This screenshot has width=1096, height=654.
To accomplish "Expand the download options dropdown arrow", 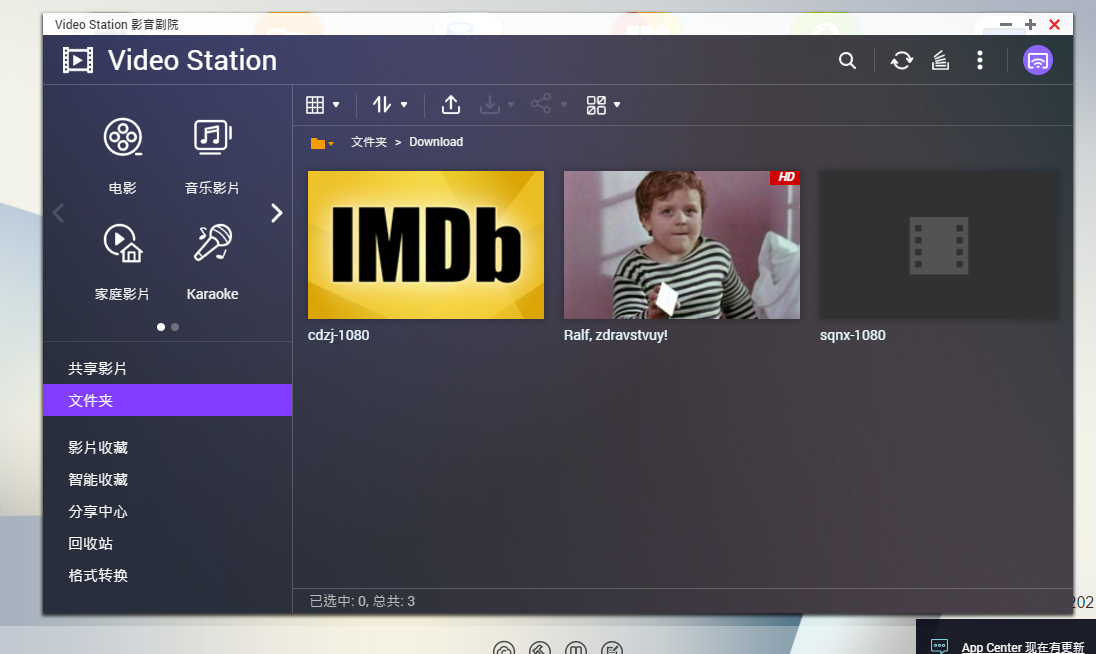I will coord(511,105).
